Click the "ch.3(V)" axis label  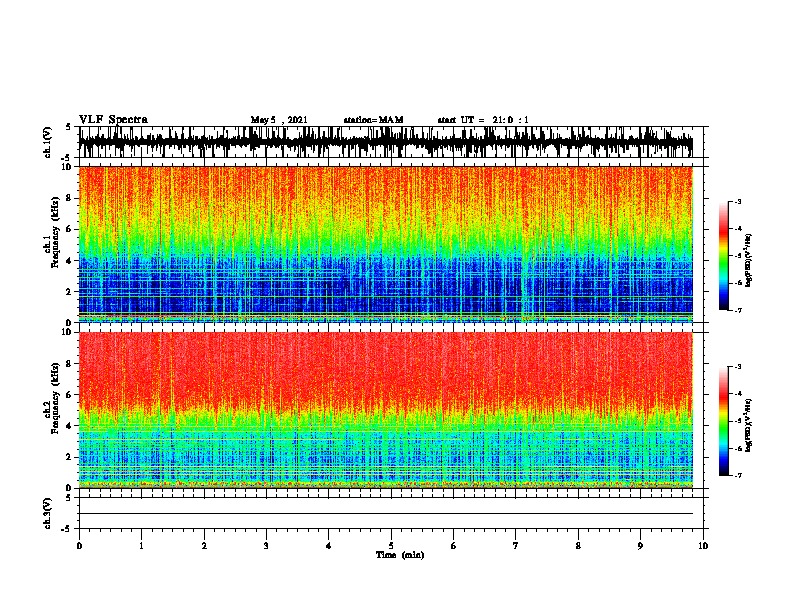point(48,513)
